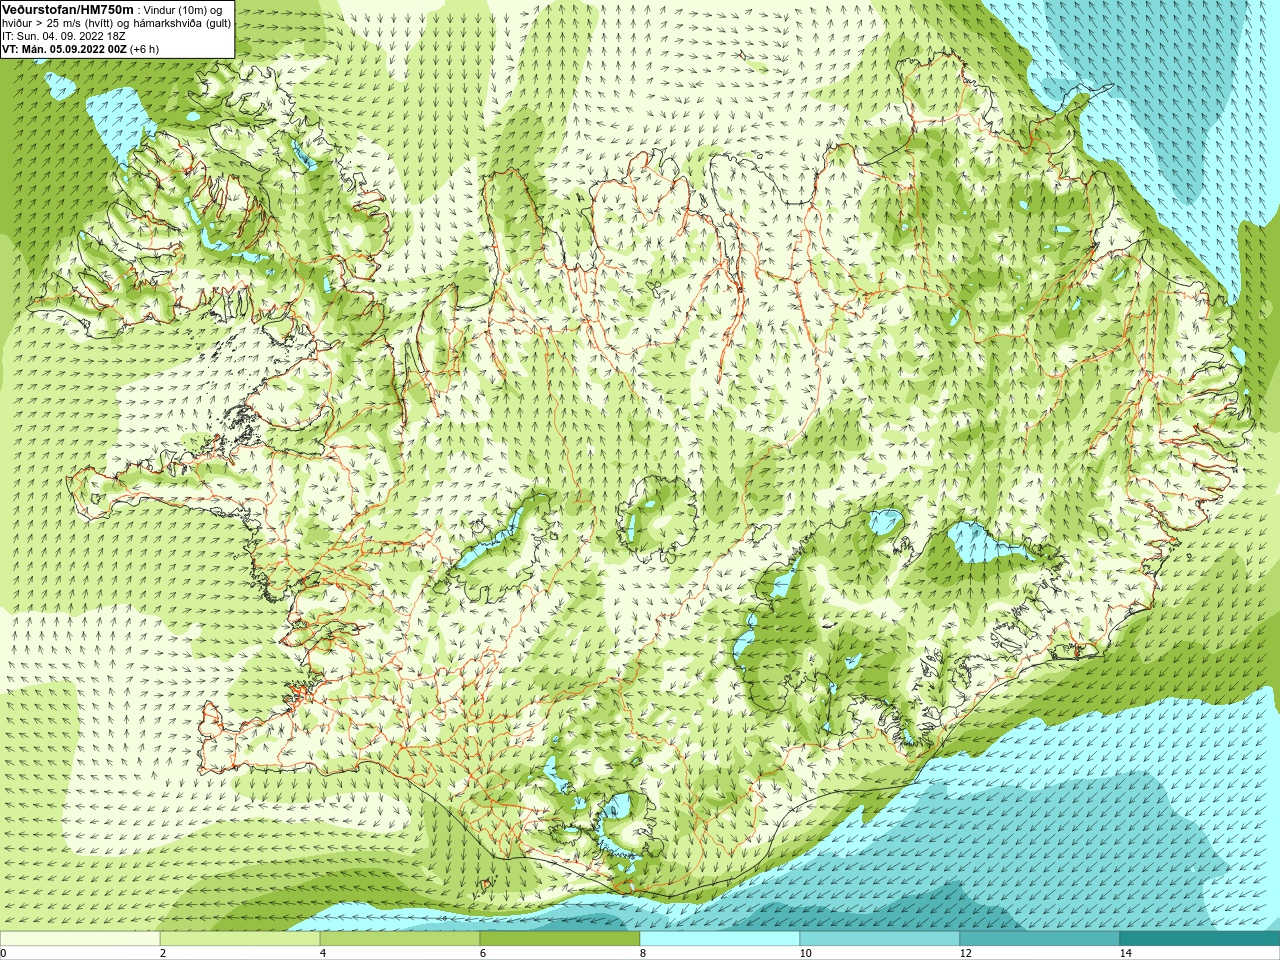Click the 10–12 m/s turquoise swatch

(880, 939)
